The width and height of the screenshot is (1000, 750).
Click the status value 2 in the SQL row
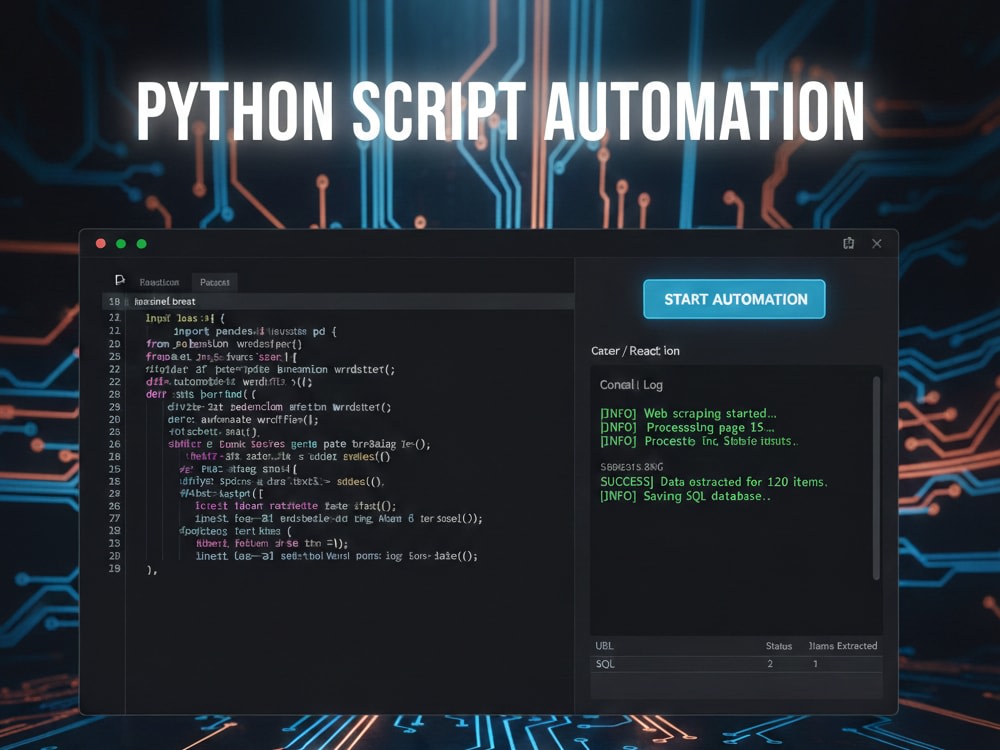tap(770, 664)
